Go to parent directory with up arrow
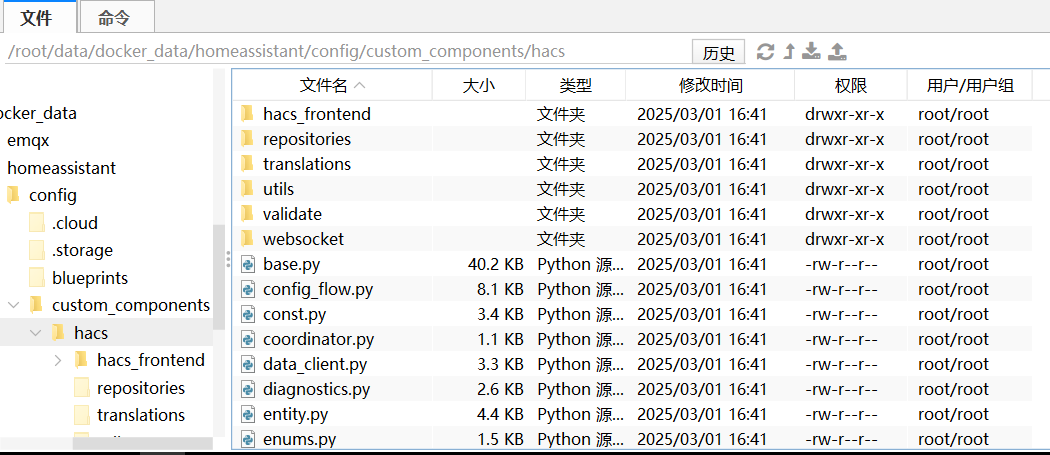The image size is (1050, 455). 789,52
